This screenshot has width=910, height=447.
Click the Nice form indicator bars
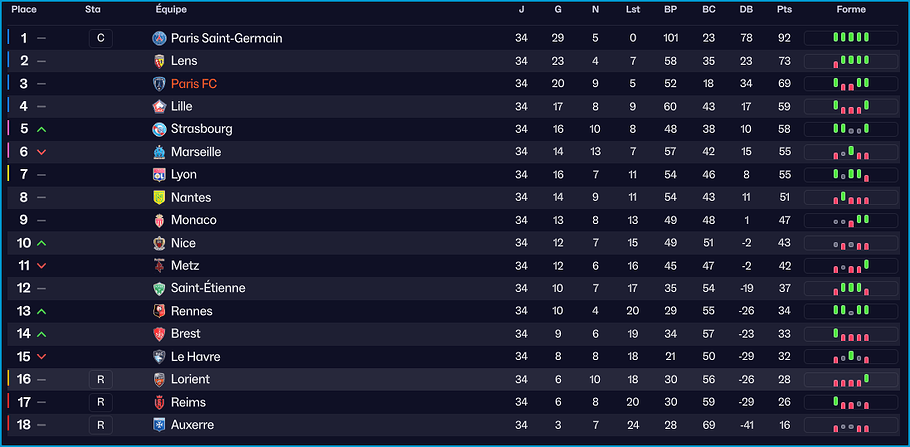851,243
